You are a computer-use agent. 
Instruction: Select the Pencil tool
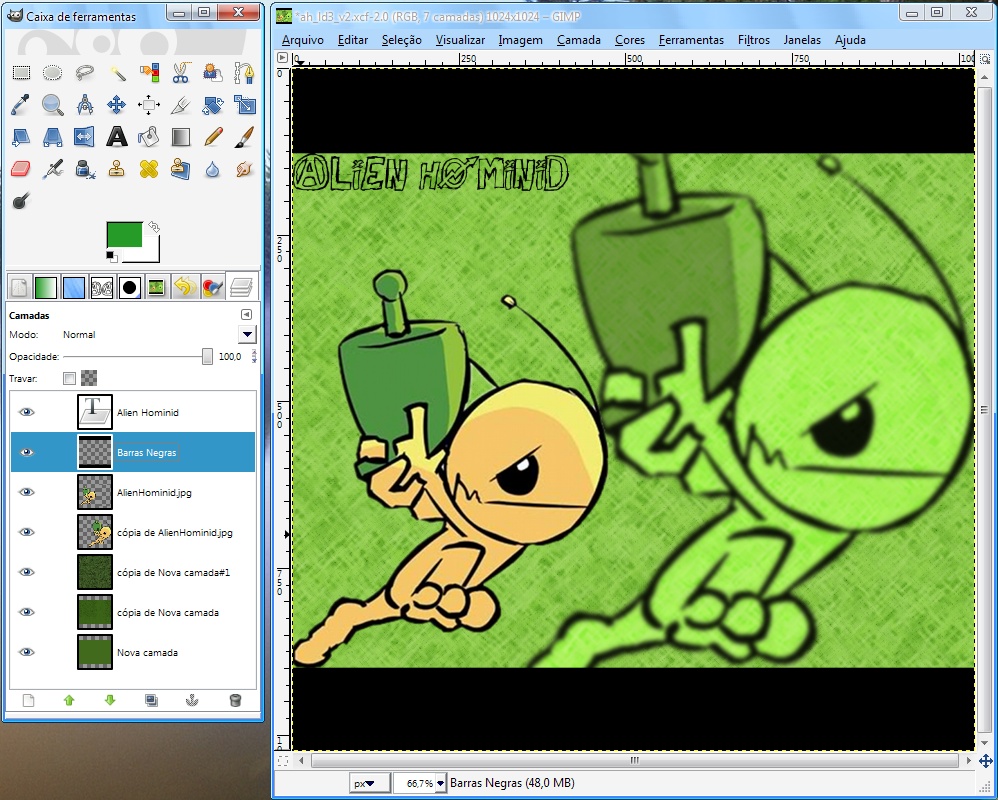tap(213, 137)
